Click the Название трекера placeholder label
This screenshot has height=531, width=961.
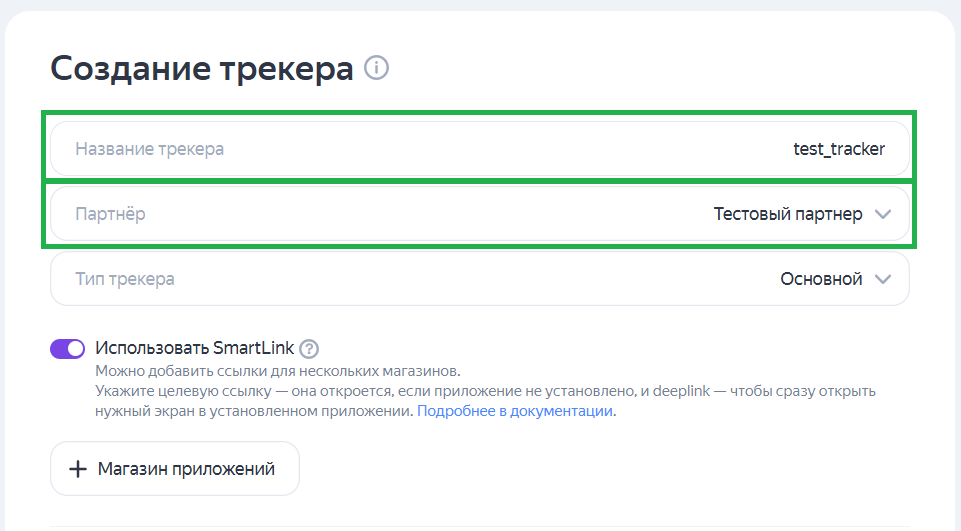pyautogui.click(x=150, y=149)
